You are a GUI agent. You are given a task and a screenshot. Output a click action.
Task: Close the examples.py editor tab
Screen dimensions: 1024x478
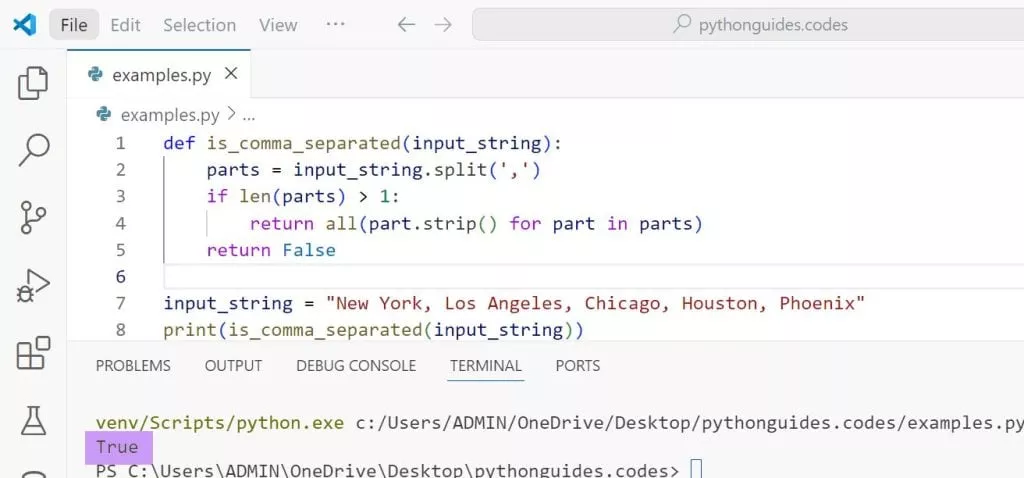pyautogui.click(x=231, y=74)
